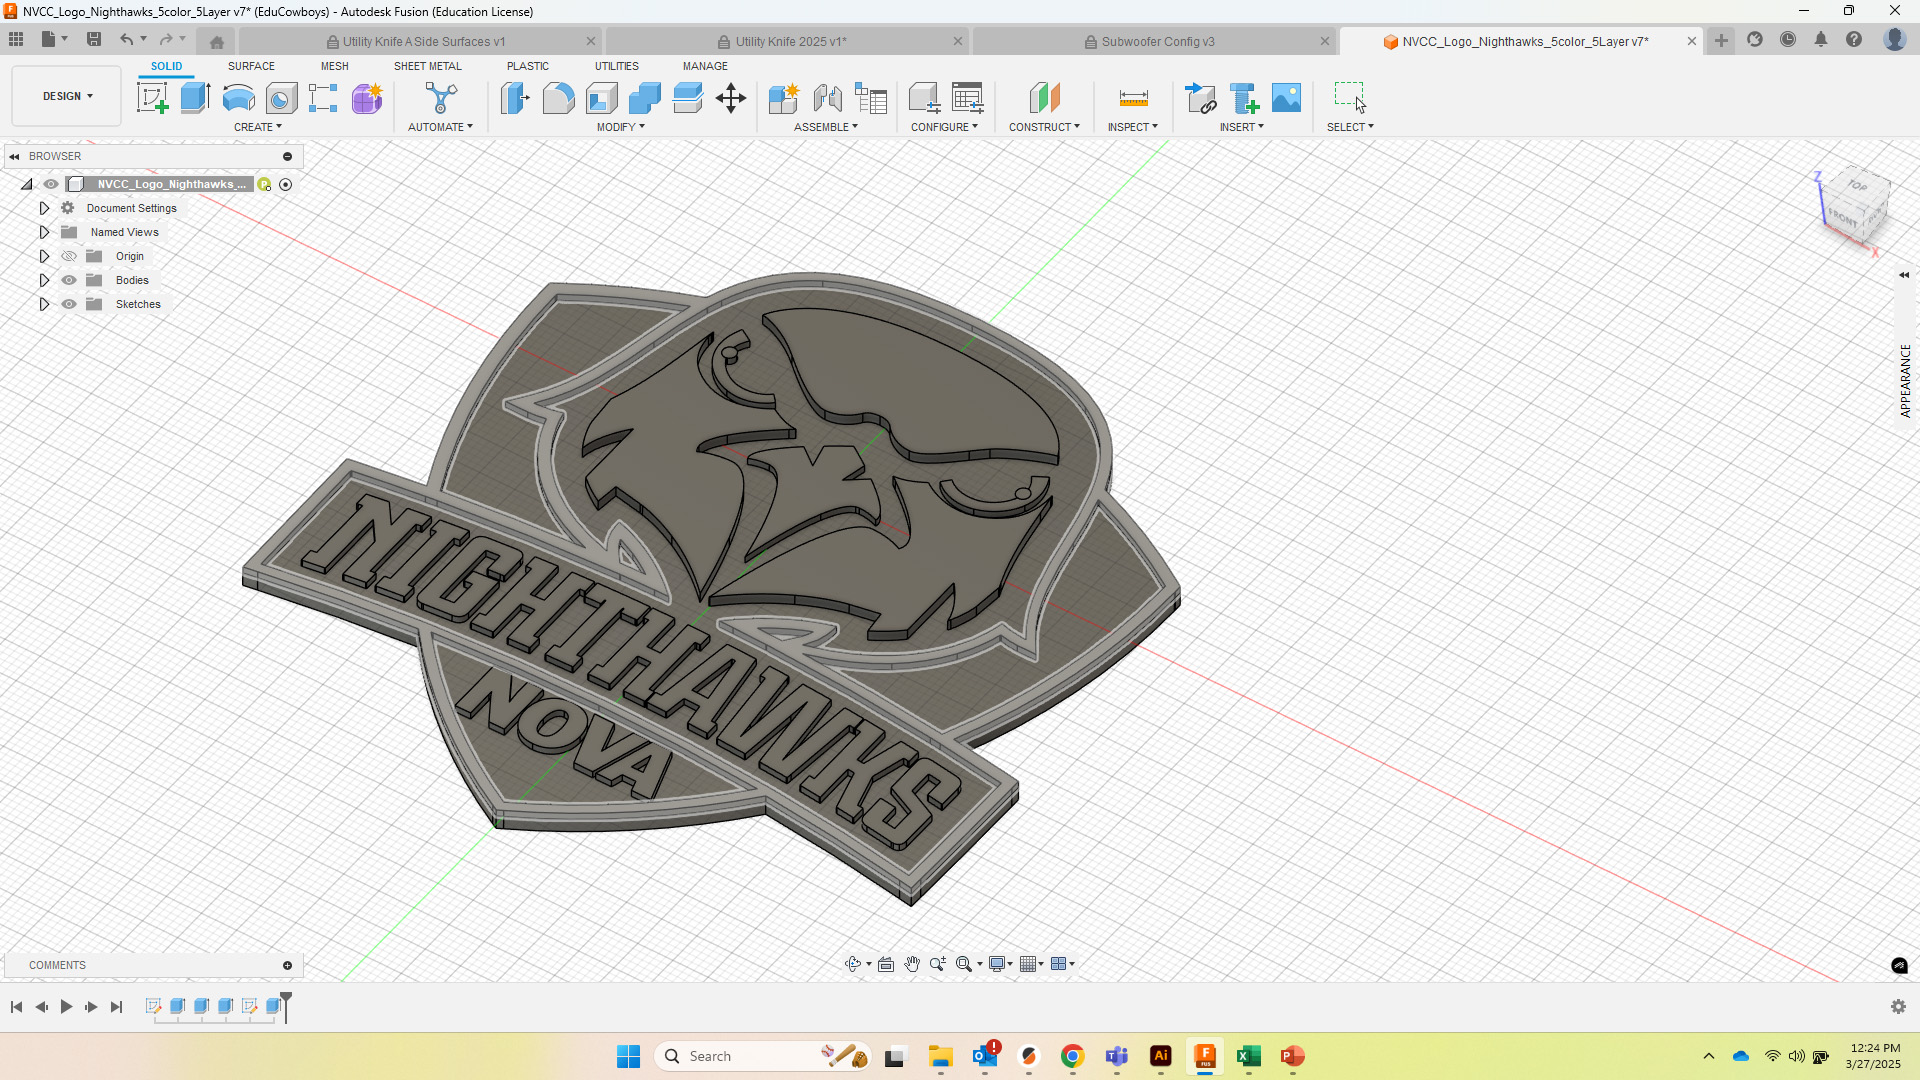
Task: Expand the Named Views node
Action: (x=44, y=232)
